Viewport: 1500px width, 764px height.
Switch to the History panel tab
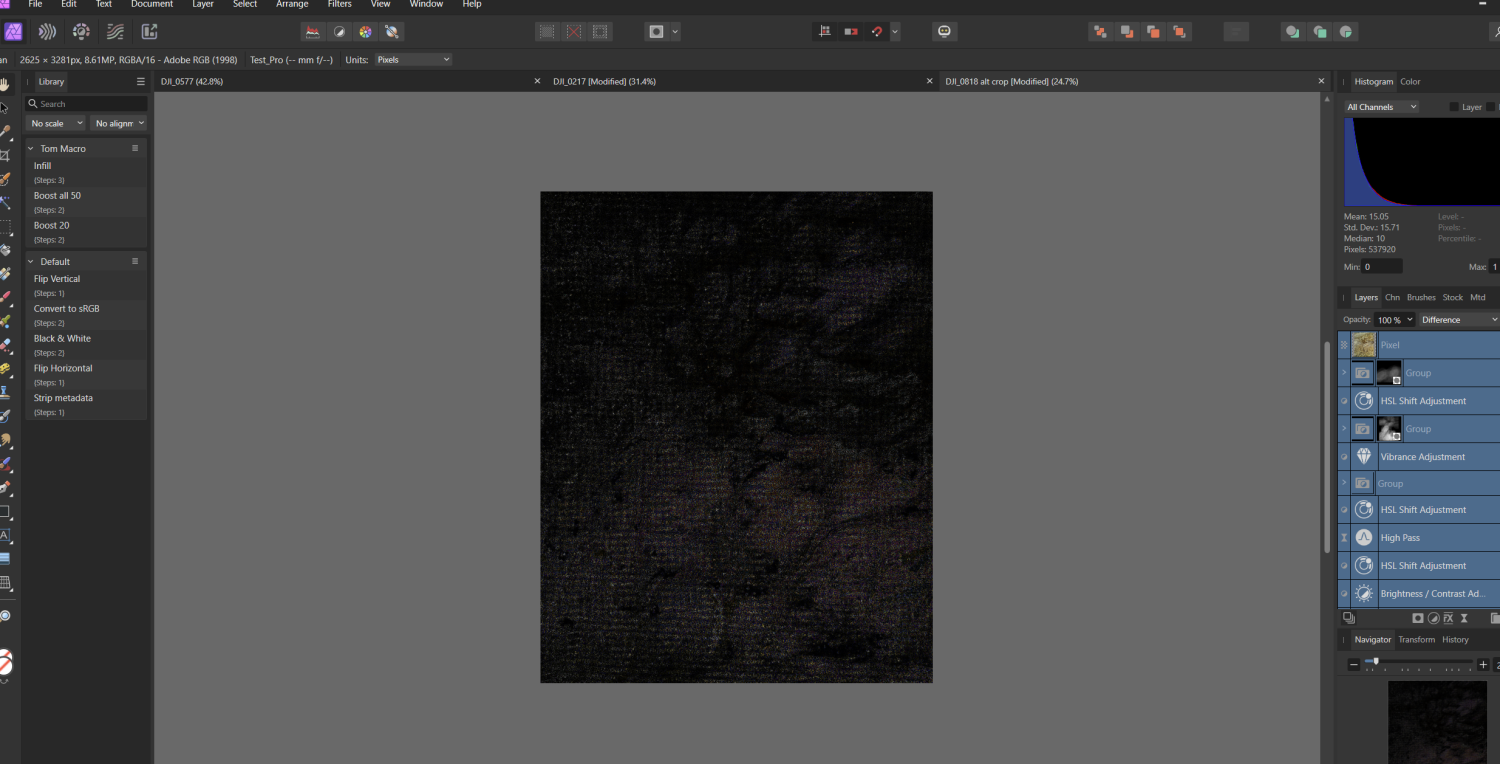1455,640
